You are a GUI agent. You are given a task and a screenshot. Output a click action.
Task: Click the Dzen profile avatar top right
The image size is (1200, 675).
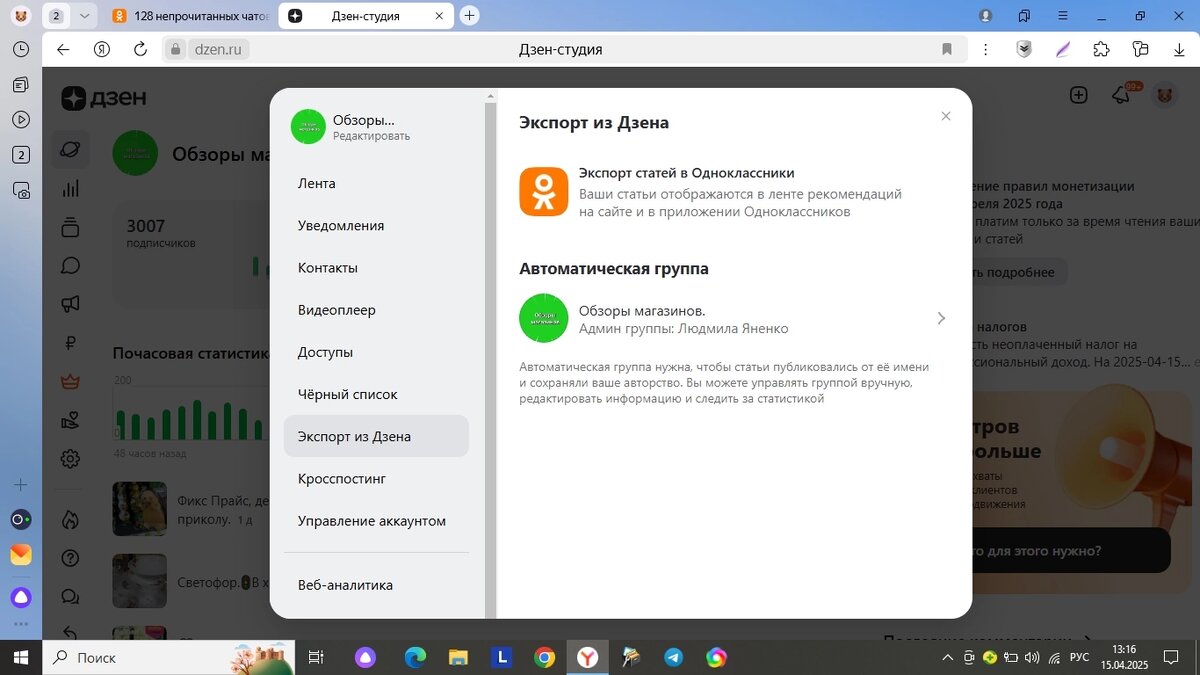[1164, 96]
